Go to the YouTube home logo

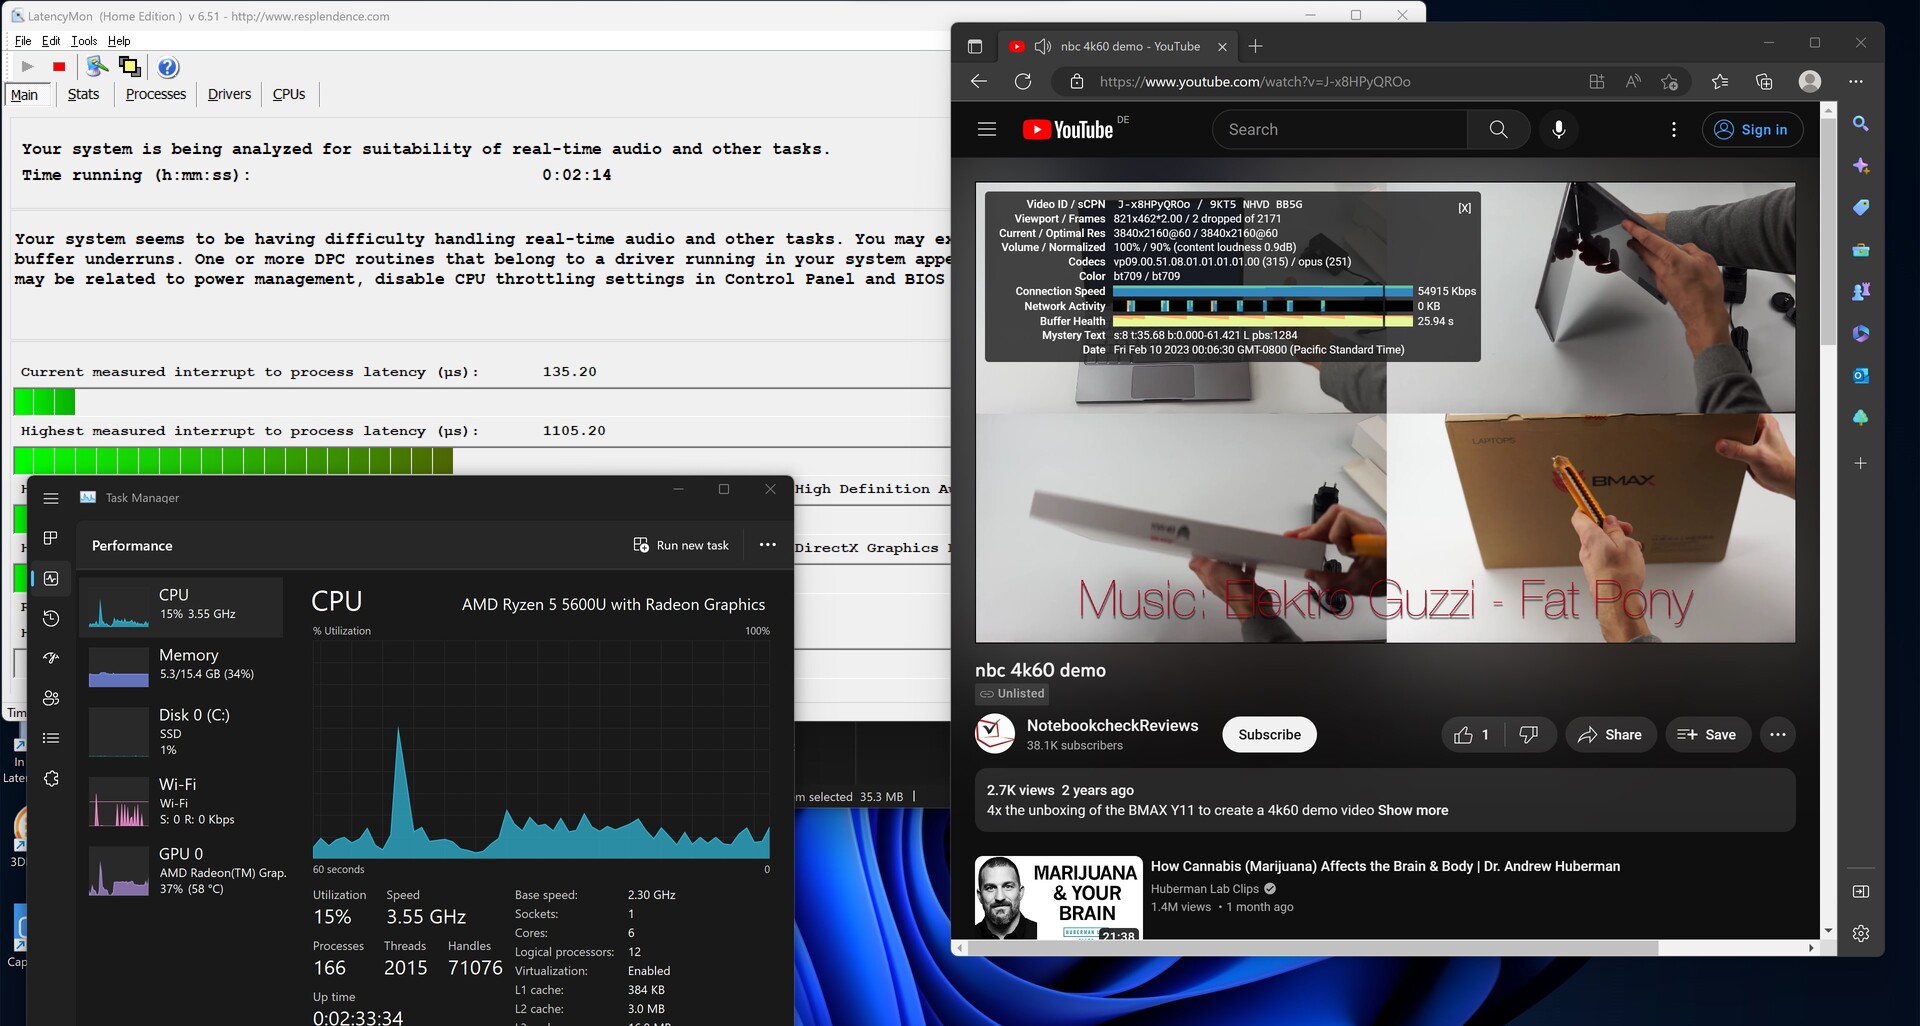[1068, 130]
